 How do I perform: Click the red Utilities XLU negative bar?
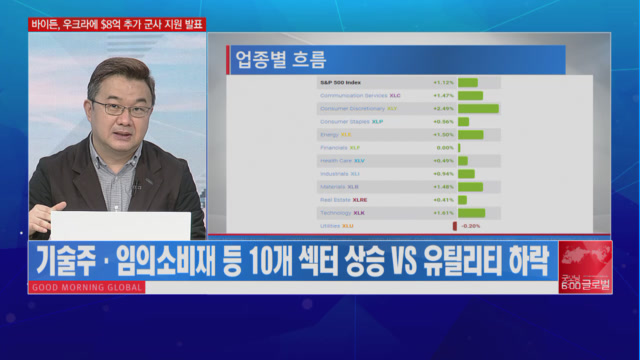pos(455,226)
